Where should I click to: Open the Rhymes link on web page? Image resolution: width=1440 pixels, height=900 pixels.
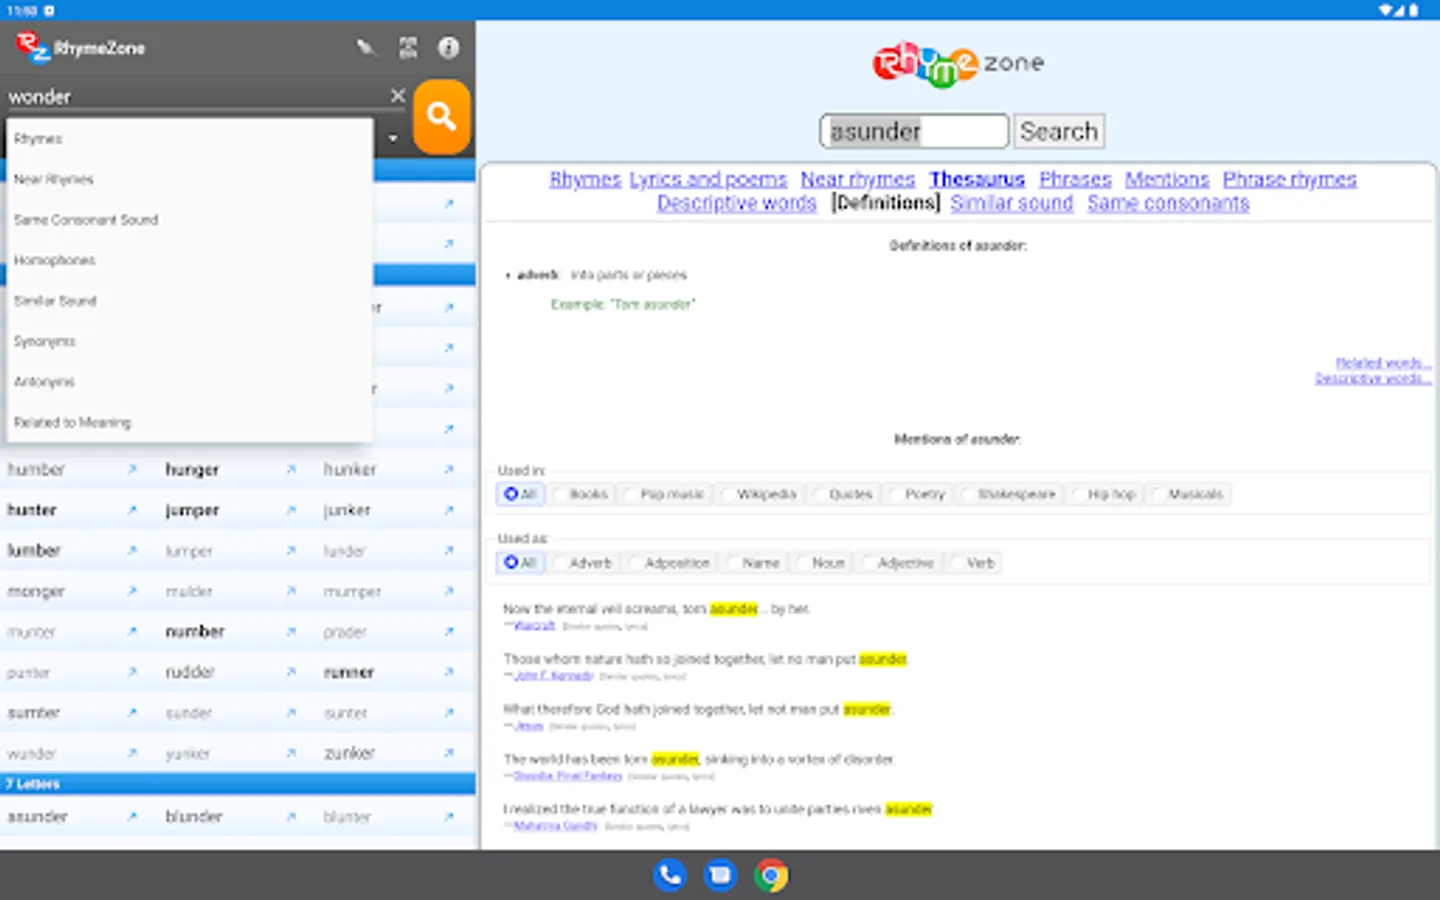[585, 179]
